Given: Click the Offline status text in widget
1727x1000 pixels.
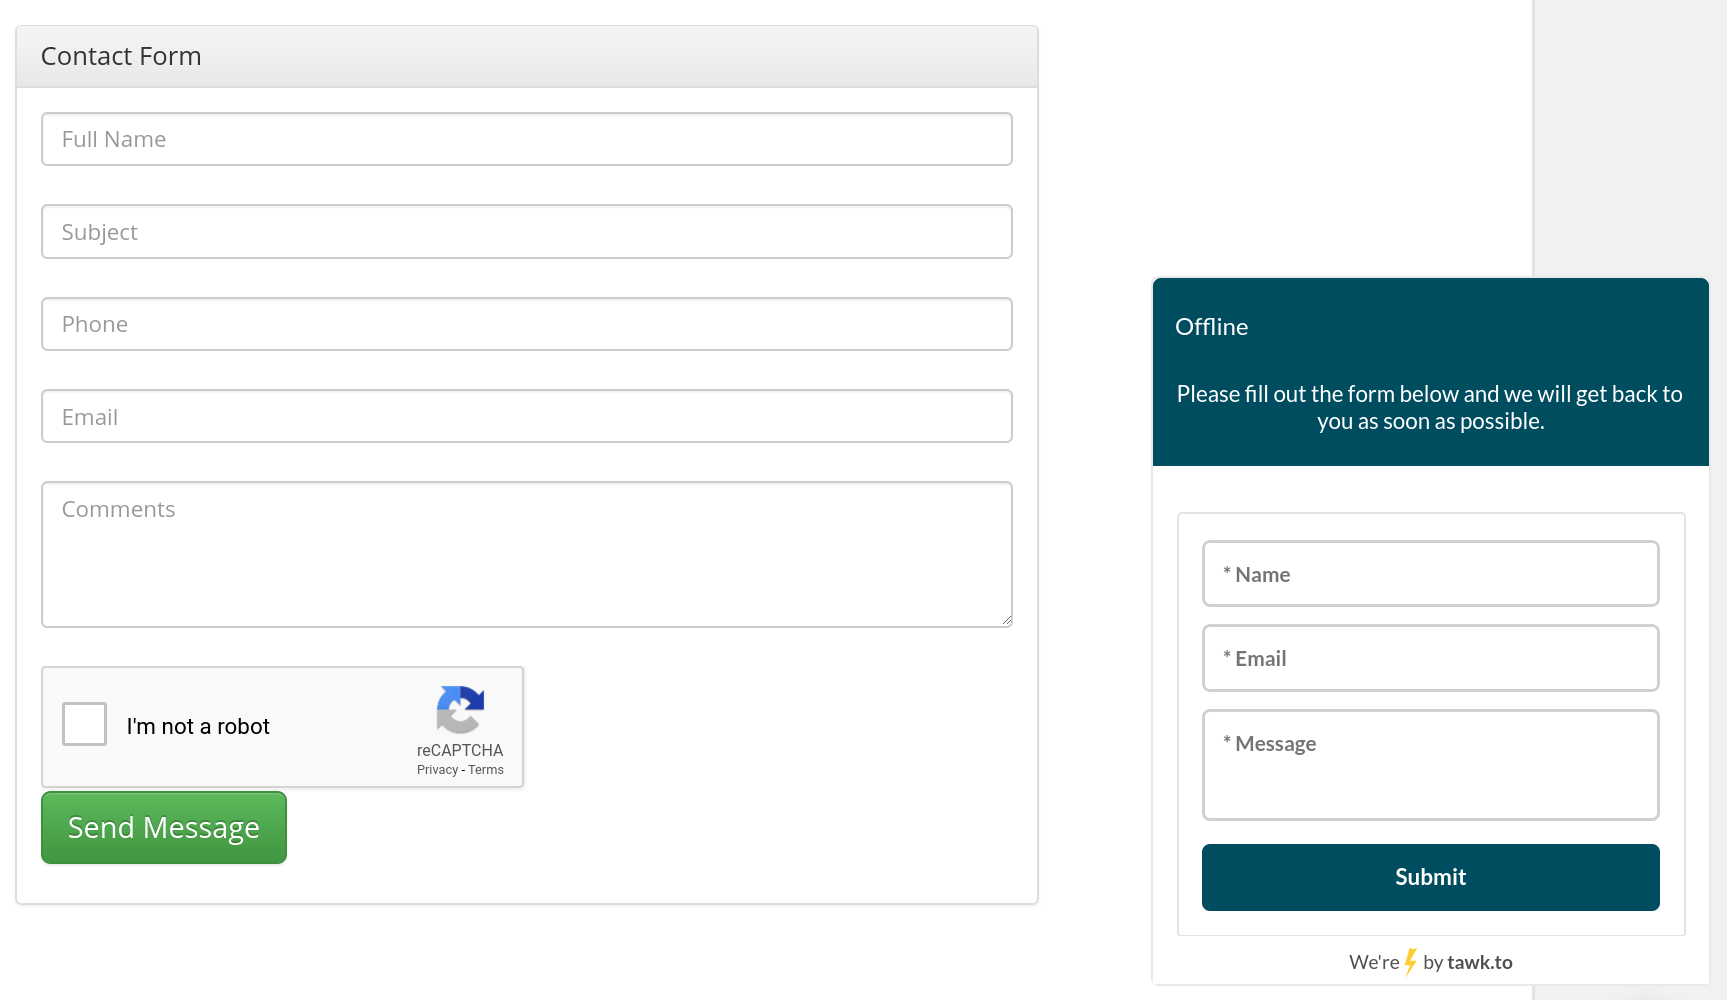Looking at the screenshot, I should (1212, 327).
